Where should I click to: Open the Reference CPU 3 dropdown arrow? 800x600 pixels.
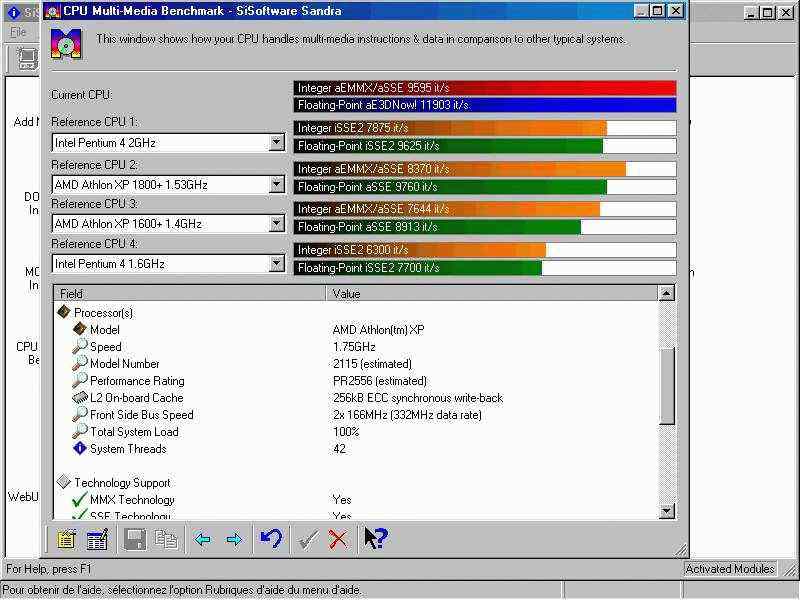pos(276,223)
